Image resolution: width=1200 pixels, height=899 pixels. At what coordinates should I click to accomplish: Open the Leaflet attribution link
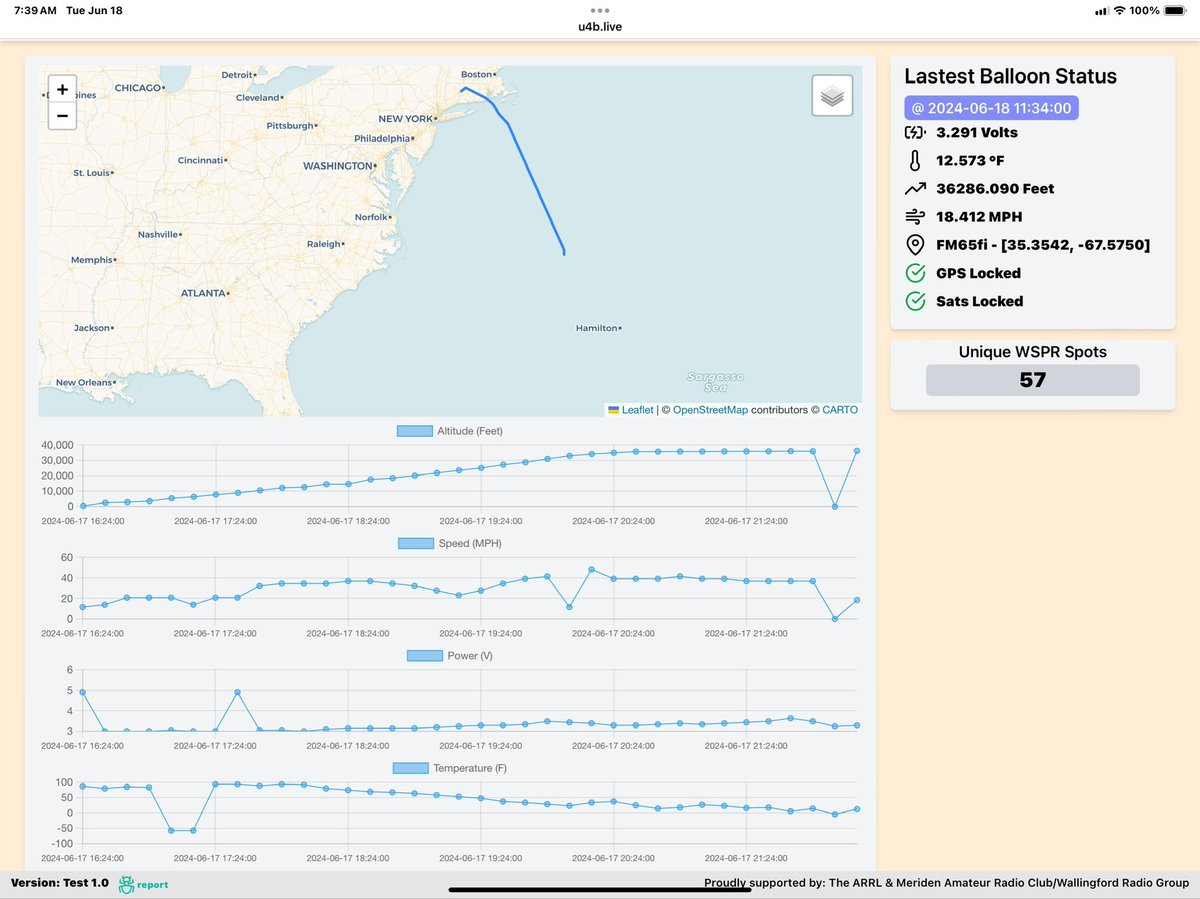pyautogui.click(x=637, y=410)
